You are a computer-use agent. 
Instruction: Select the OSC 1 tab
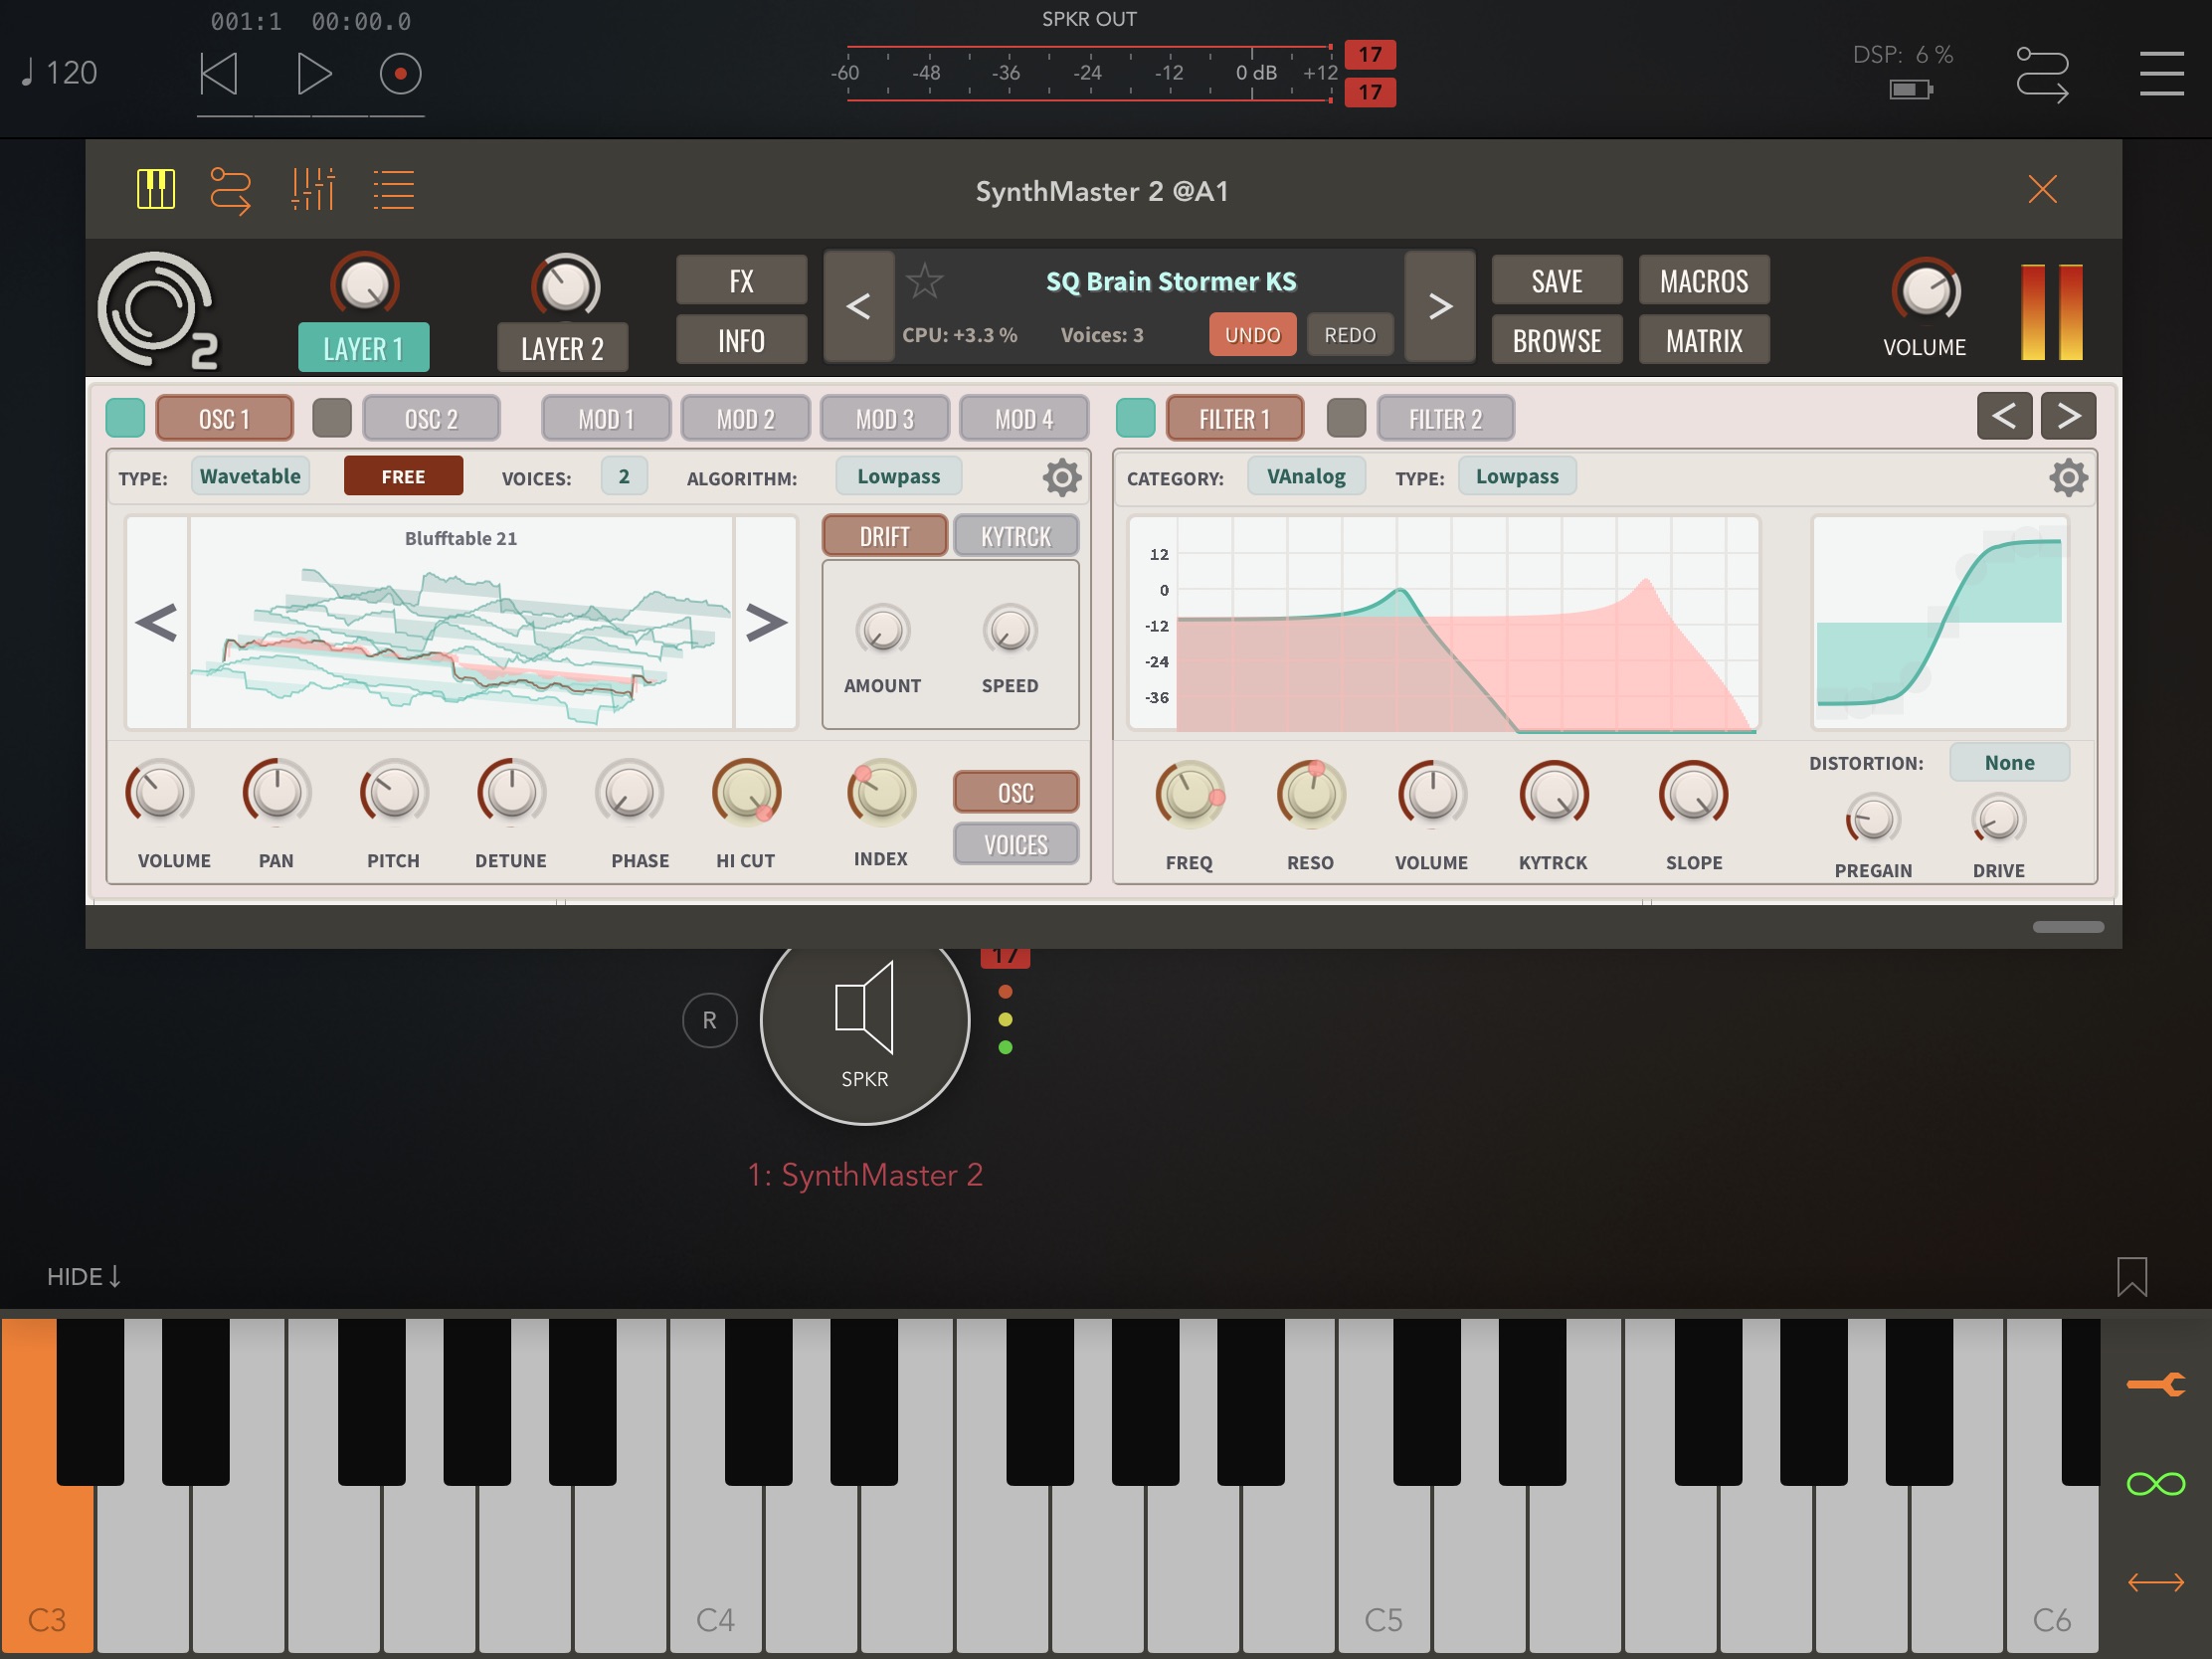[224, 418]
